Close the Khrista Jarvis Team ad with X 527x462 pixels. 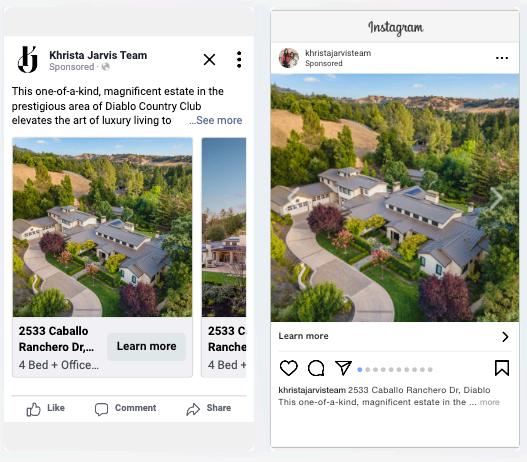[x=209, y=60]
